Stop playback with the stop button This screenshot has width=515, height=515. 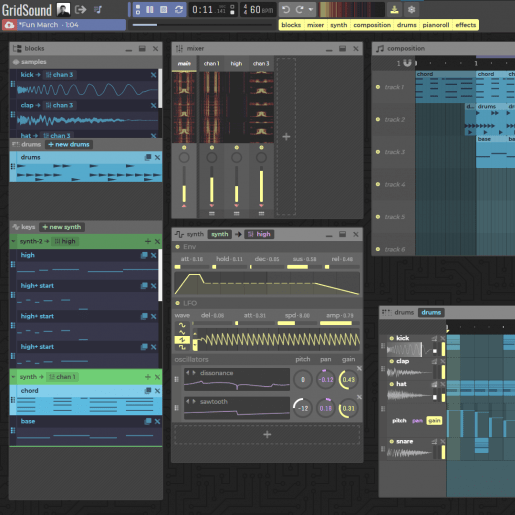pos(164,10)
